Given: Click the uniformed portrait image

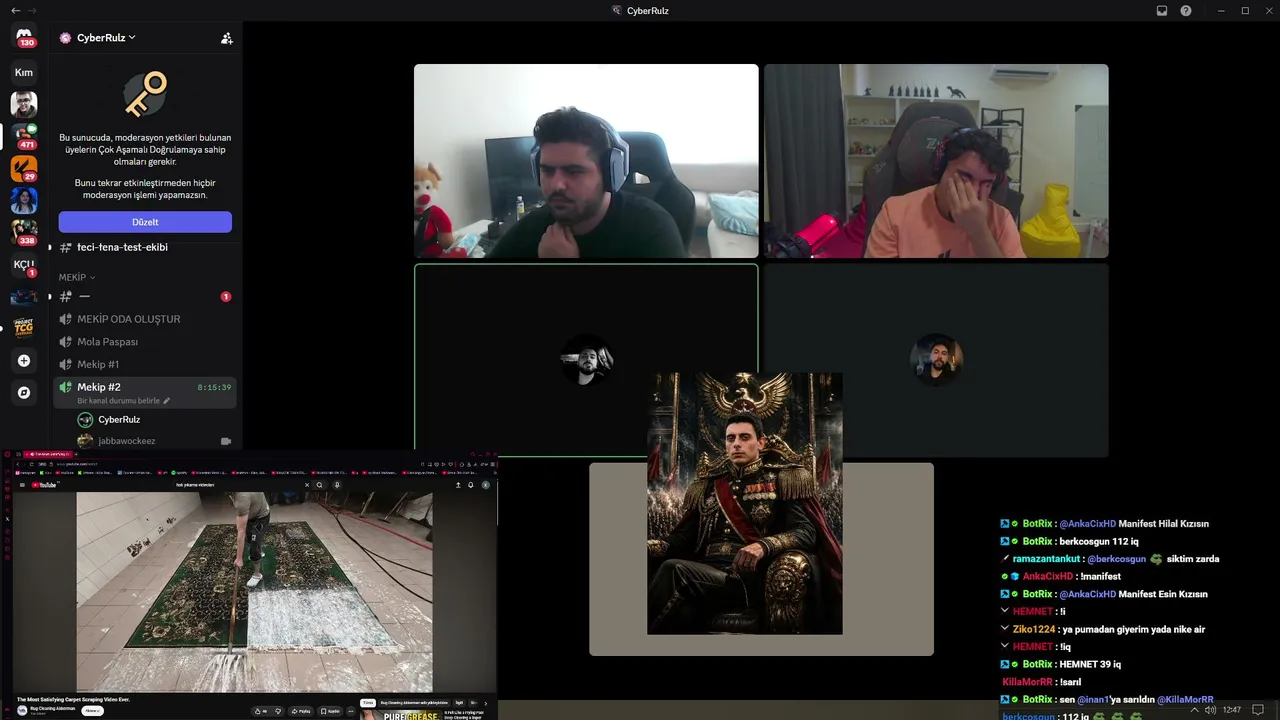Looking at the screenshot, I should tap(744, 503).
